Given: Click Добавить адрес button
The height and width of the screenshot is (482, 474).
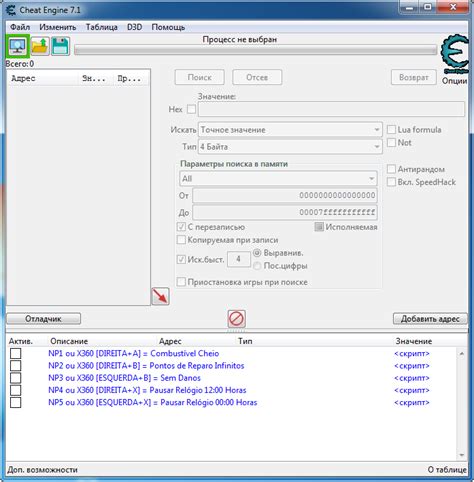Looking at the screenshot, I should point(430,319).
